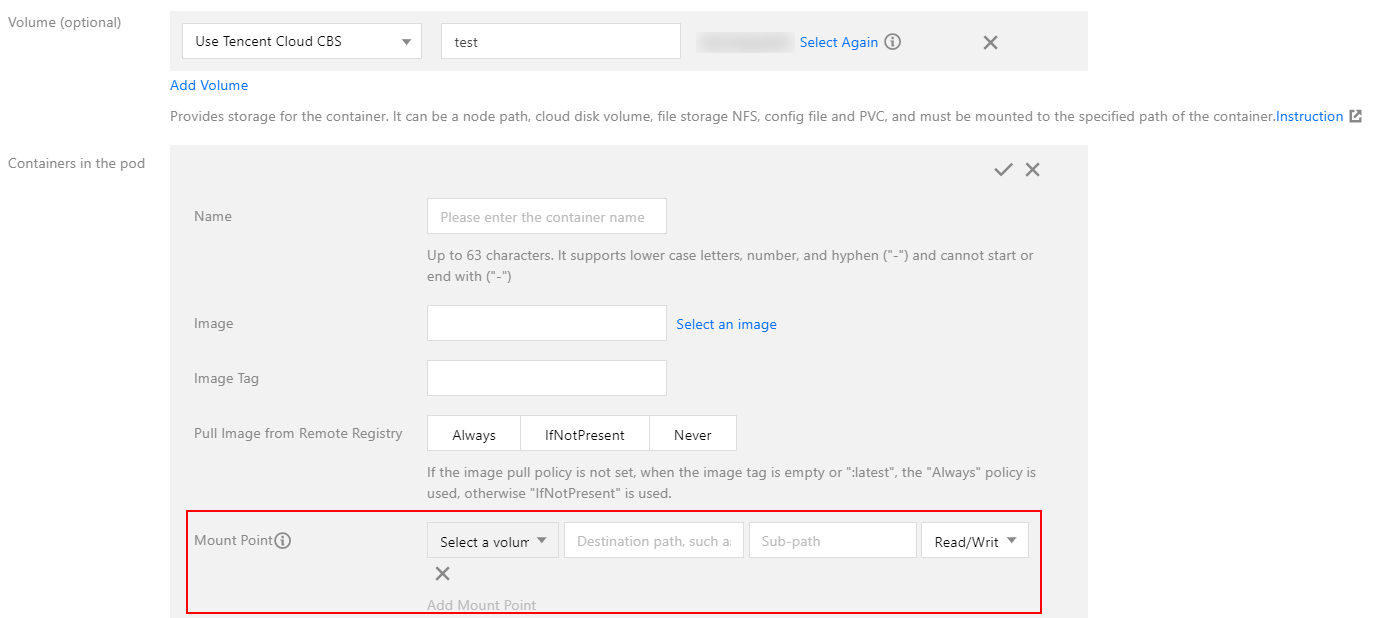Open the Select an image link
1375x618 pixels.
coord(726,324)
